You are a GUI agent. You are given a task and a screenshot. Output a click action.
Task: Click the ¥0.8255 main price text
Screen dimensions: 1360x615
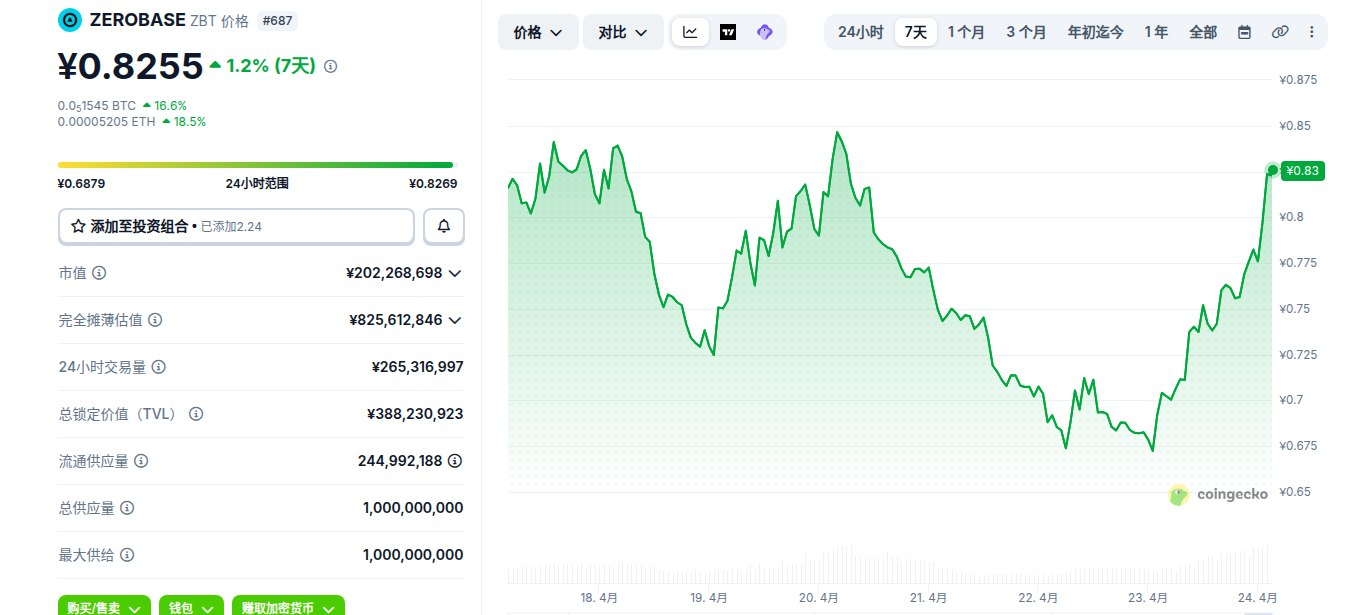pos(130,66)
